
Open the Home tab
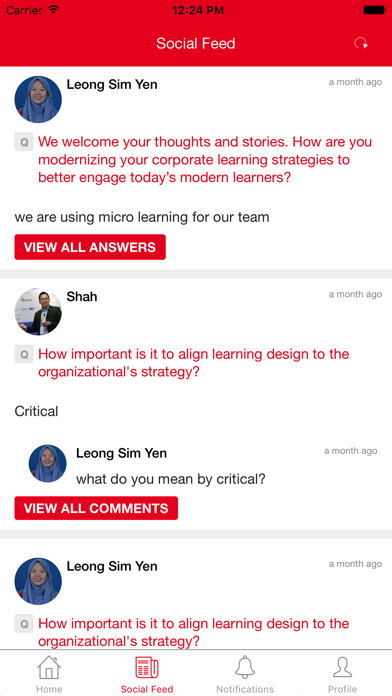tap(49, 674)
